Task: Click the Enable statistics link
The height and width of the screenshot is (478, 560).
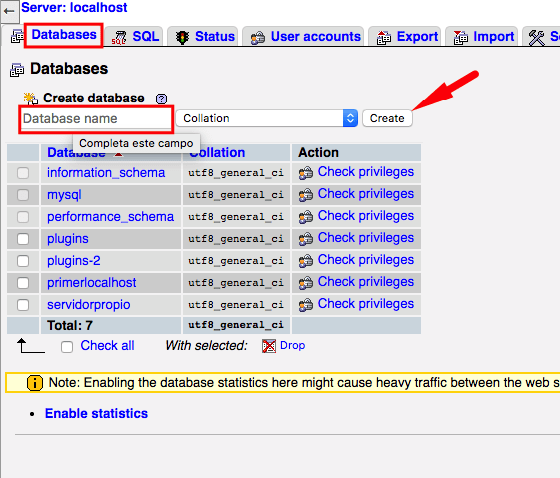Action: coord(96,413)
